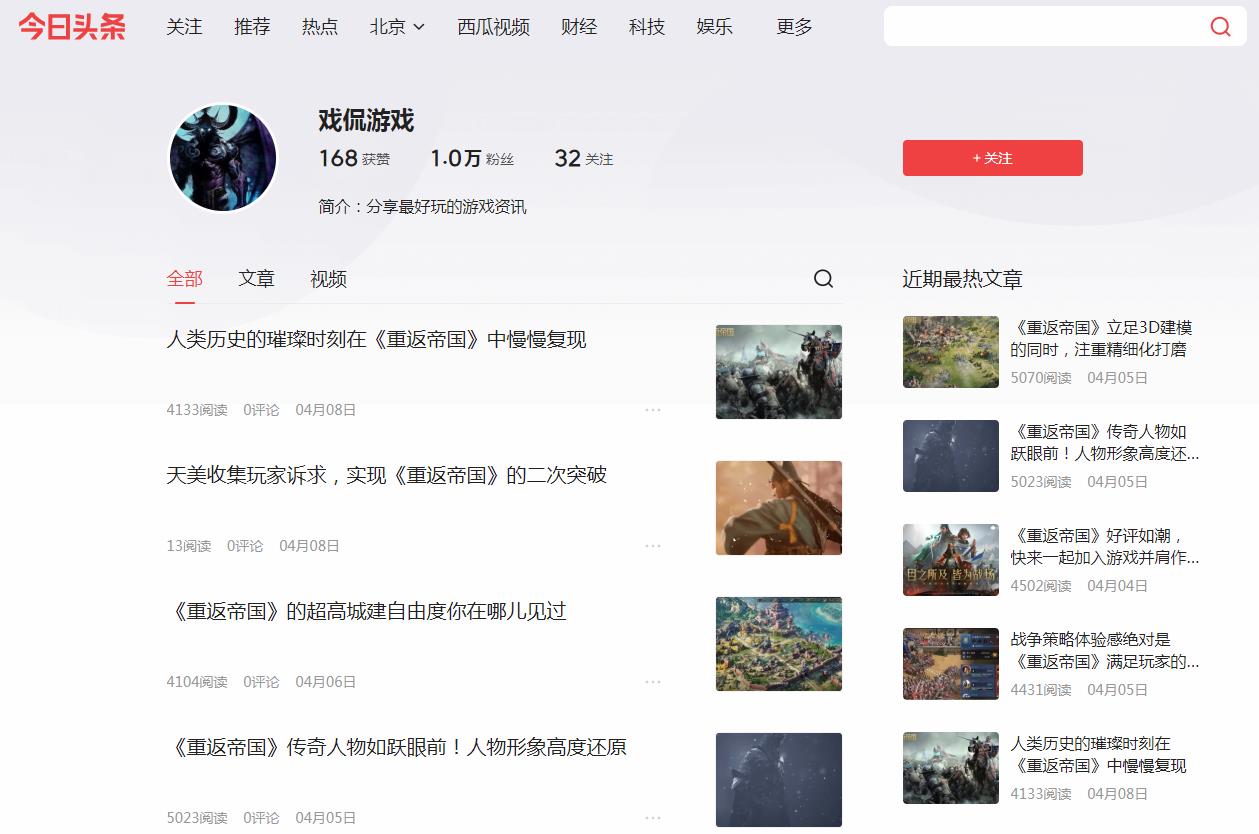Open article 天美收集玩家诉求，实现《重返帝国》的二次突破

click(x=386, y=475)
